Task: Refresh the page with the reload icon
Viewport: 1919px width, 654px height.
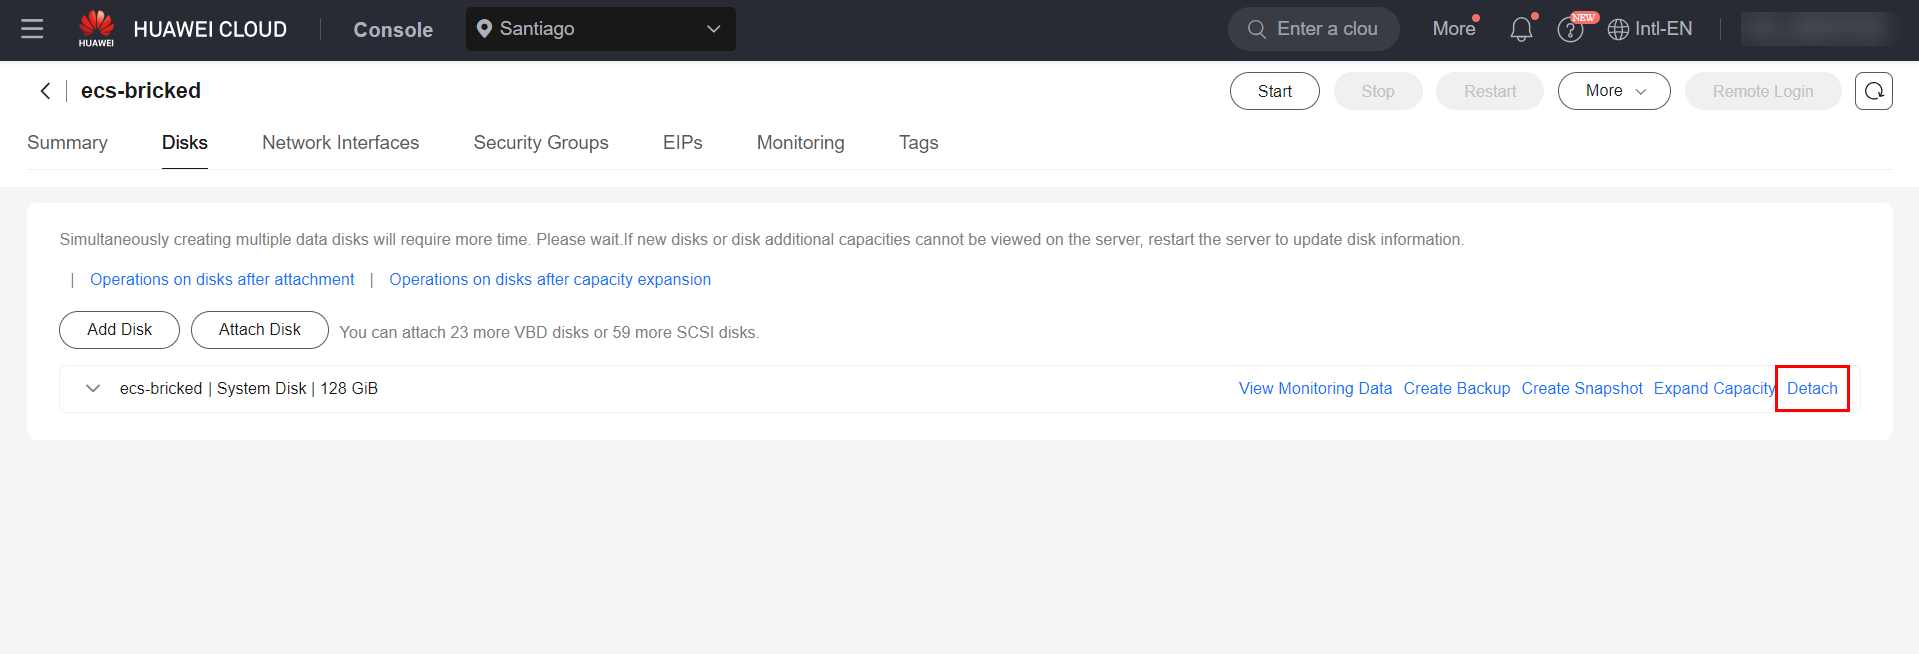Action: [x=1873, y=91]
